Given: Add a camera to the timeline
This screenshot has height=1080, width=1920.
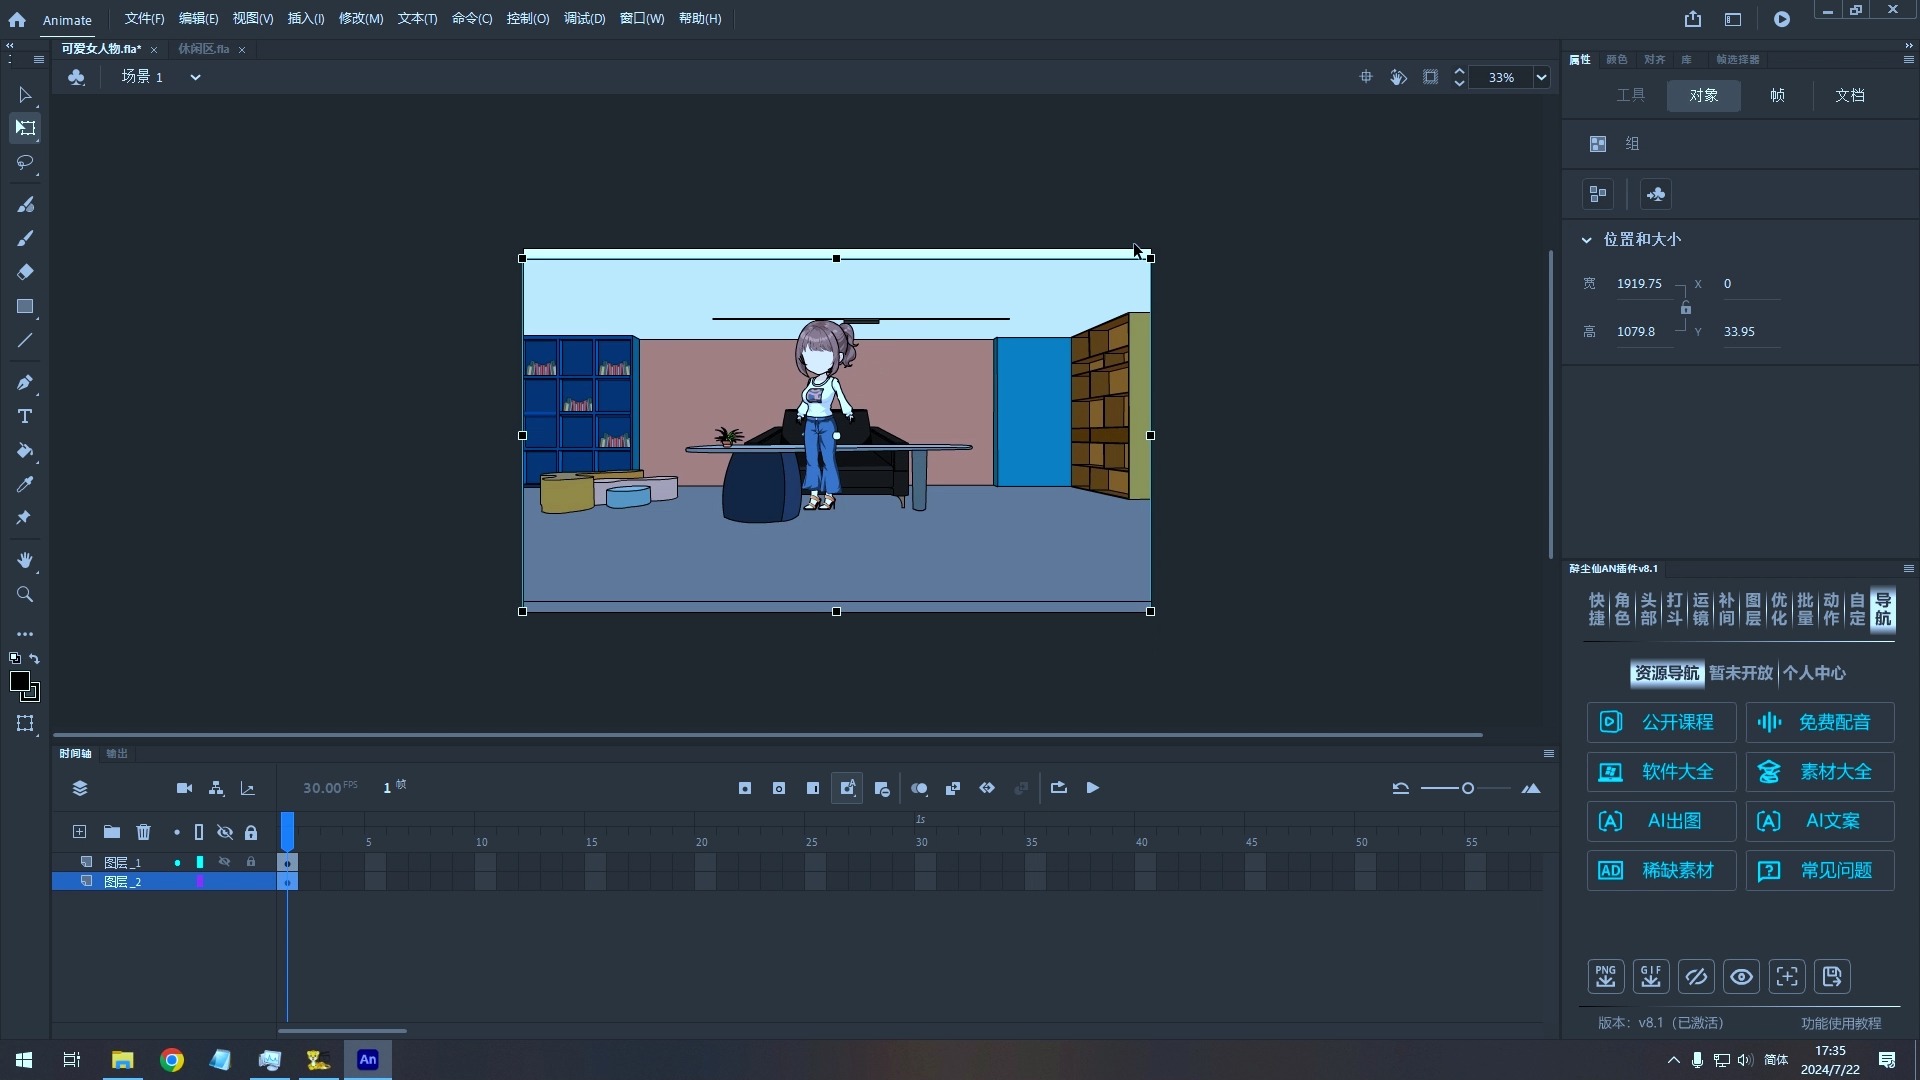Looking at the screenshot, I should click(184, 788).
